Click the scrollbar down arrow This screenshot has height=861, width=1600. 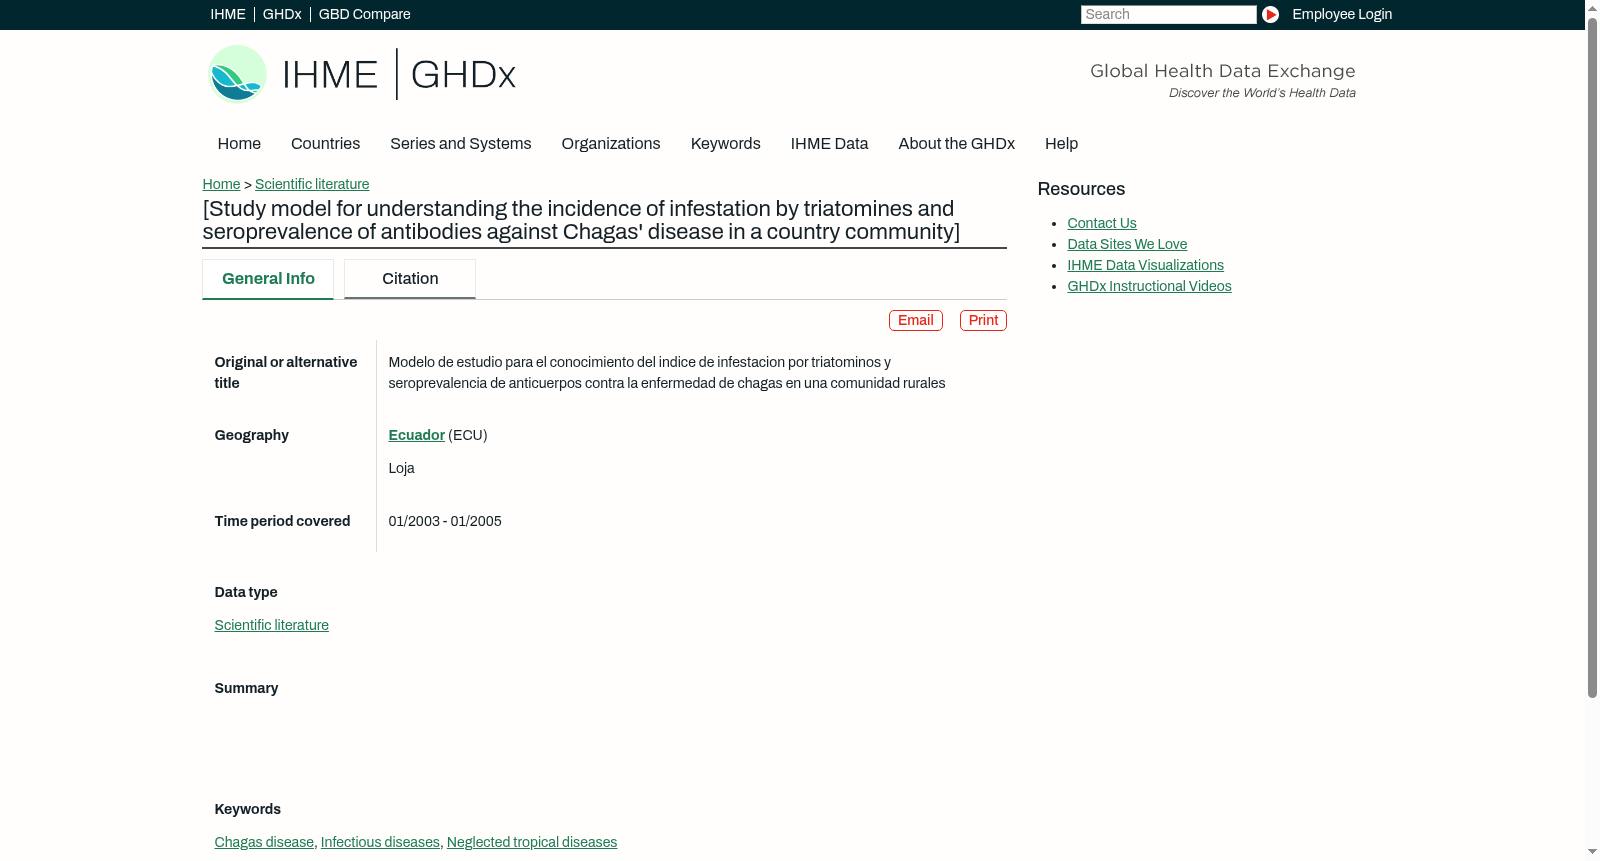pyautogui.click(x=1592, y=852)
